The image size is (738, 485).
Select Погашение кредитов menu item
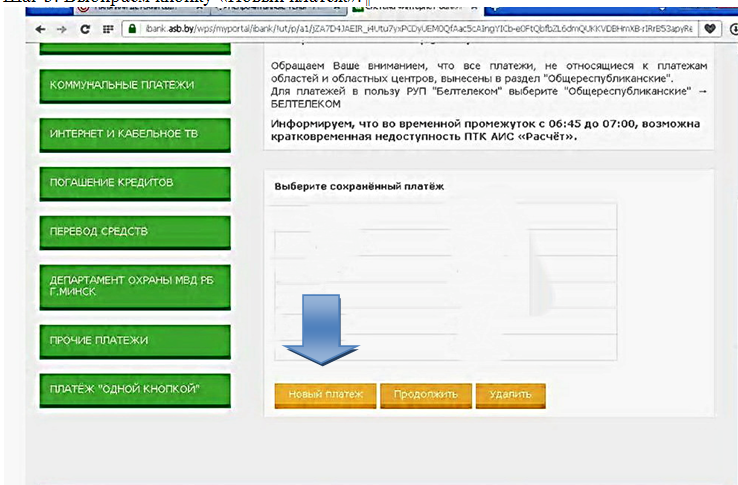134,183
